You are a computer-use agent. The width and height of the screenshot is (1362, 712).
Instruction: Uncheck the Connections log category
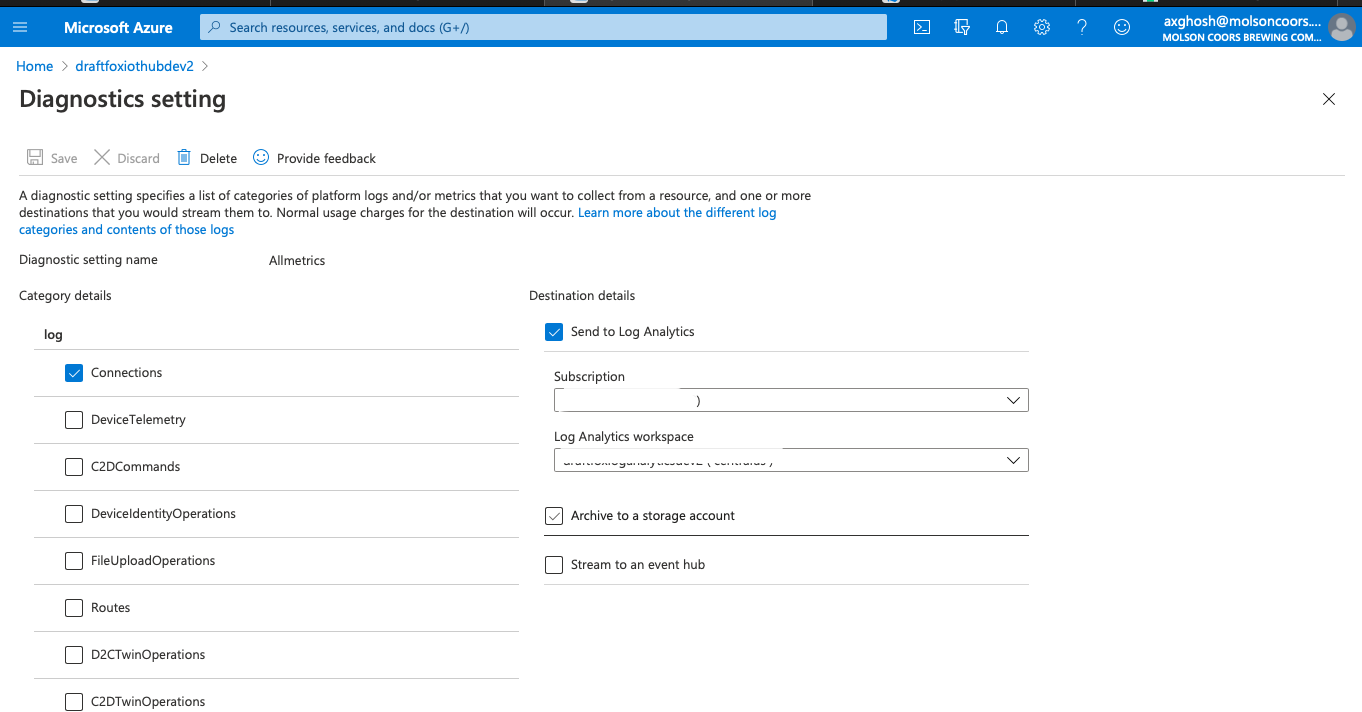point(74,373)
